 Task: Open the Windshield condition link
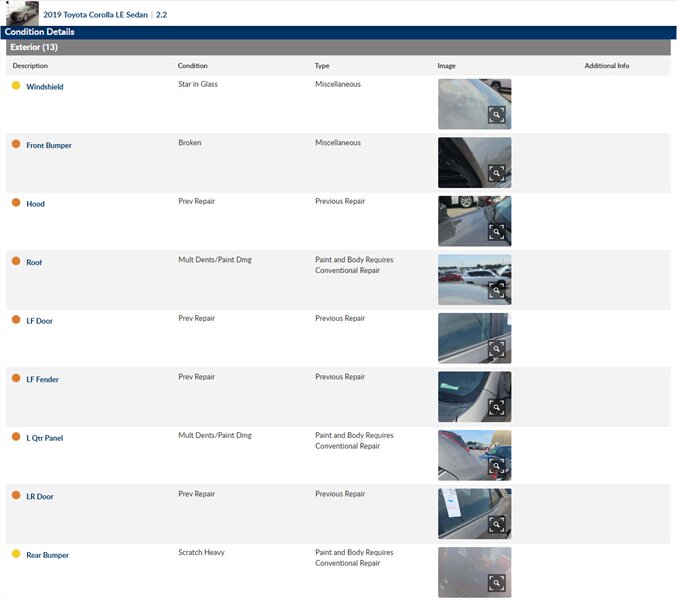click(x=44, y=87)
